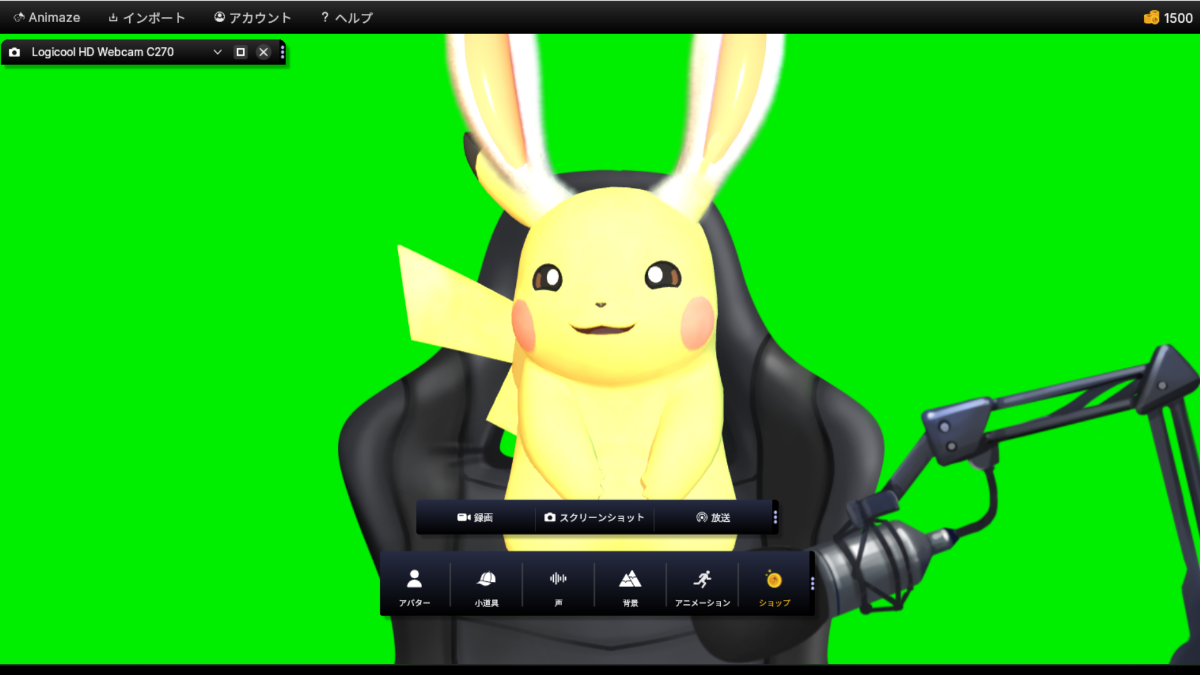Image resolution: width=1200 pixels, height=675 pixels.
Task: Open the capture bar three-dots menu
Action: coord(775,518)
